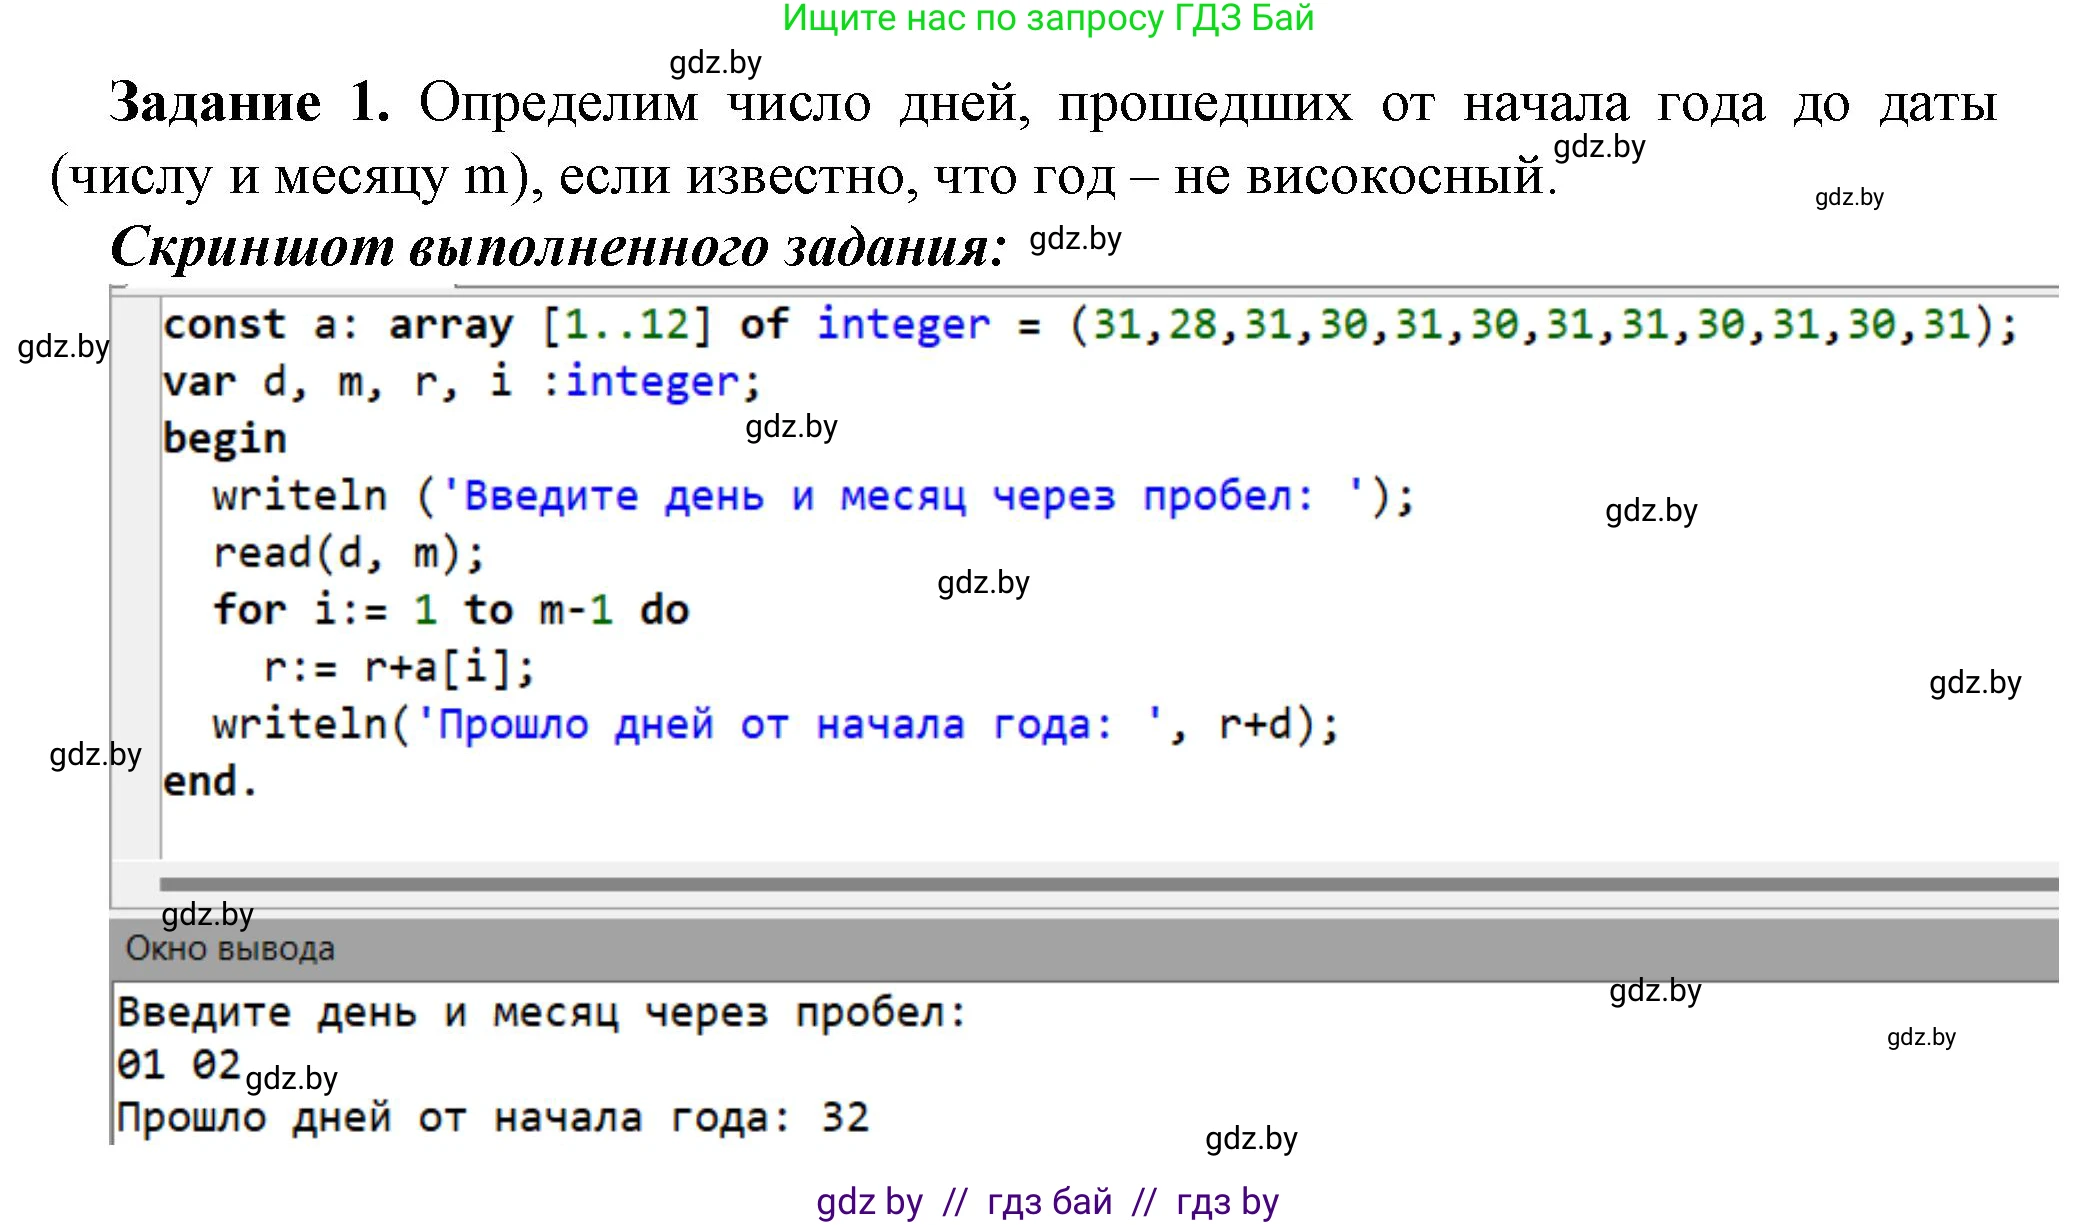2099x1225 pixels.
Task: Click the end. keyword at code bottom
Action: coord(210,781)
